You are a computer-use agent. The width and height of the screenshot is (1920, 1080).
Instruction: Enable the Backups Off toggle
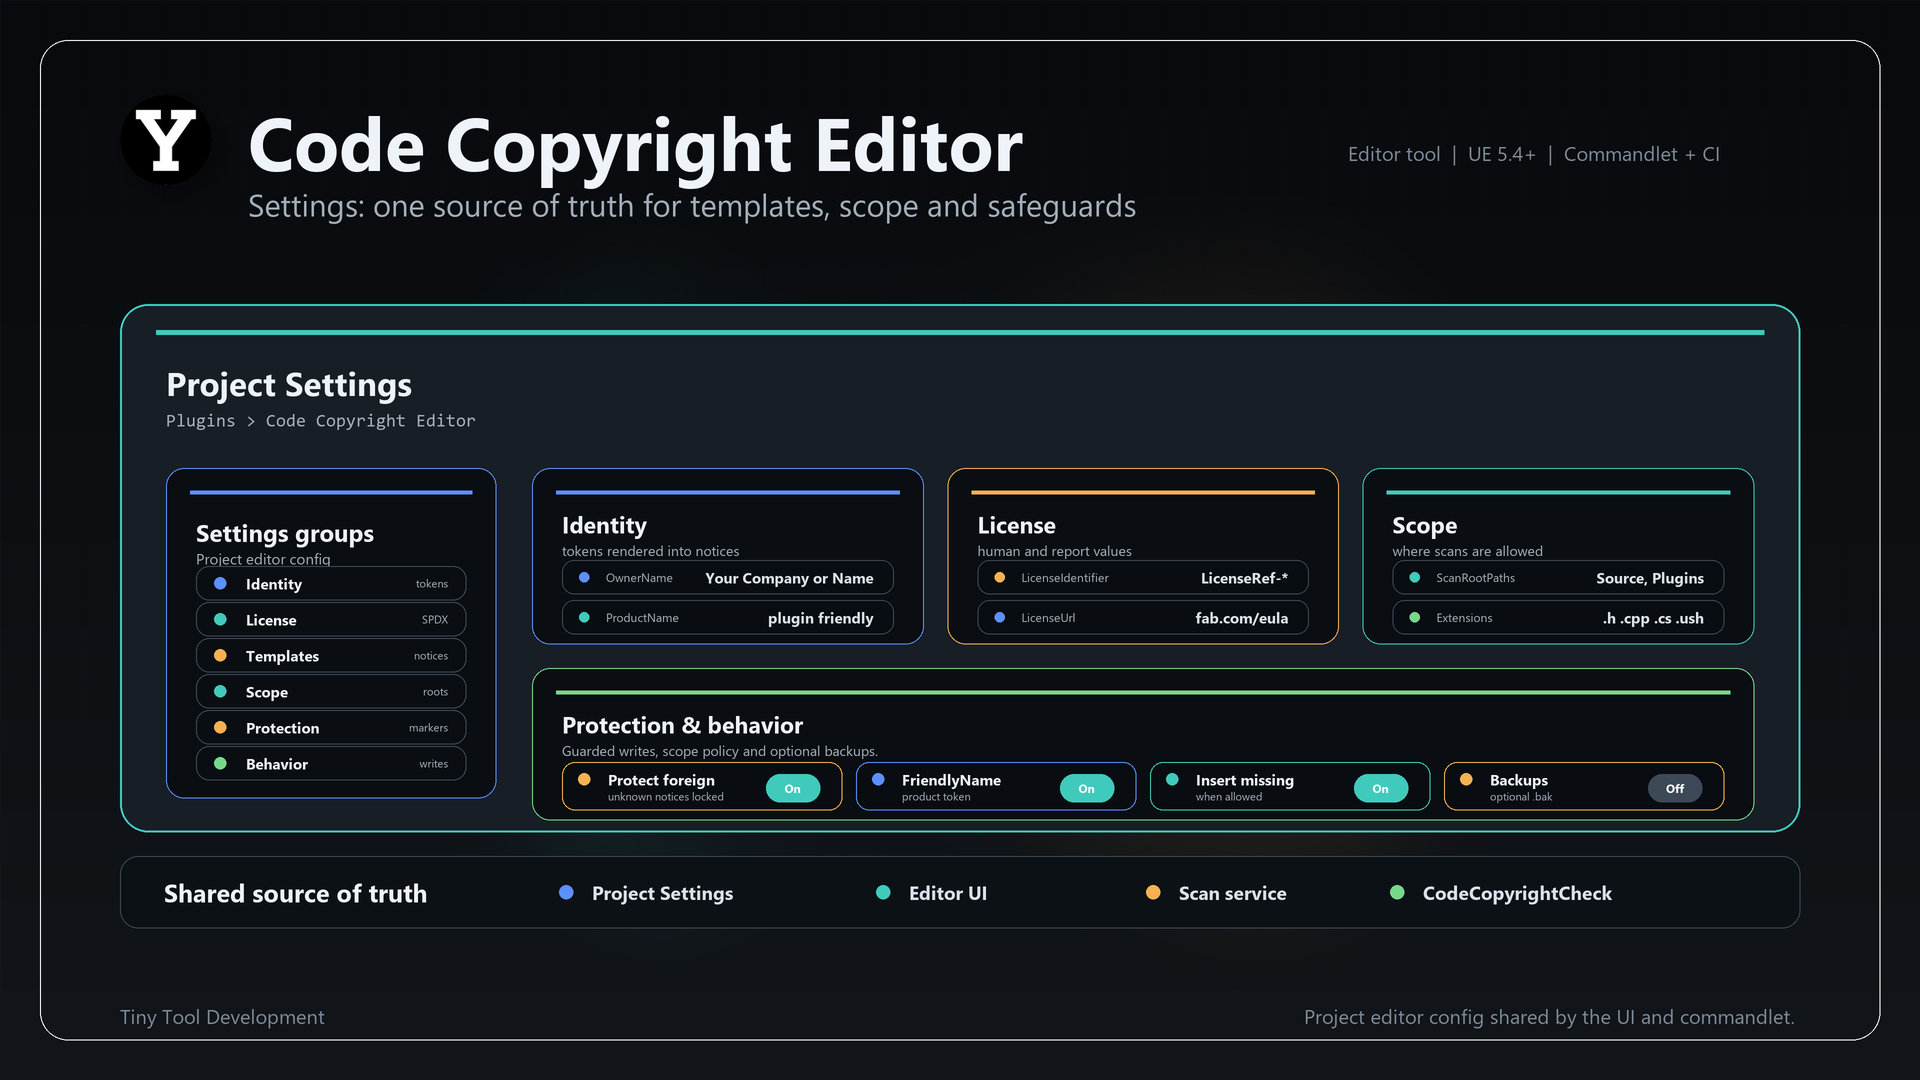click(1675, 789)
